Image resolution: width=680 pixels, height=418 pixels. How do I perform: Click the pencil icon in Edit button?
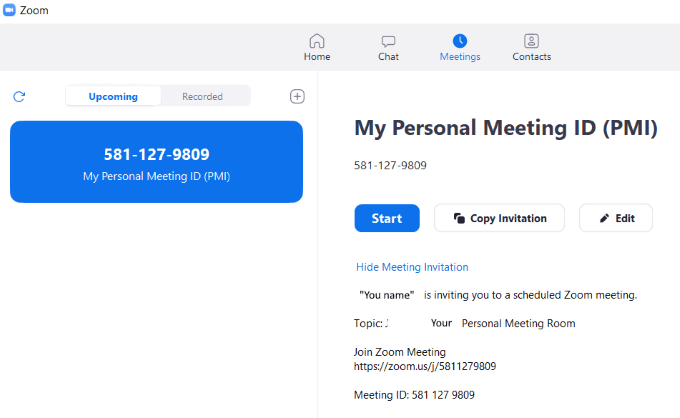point(603,218)
